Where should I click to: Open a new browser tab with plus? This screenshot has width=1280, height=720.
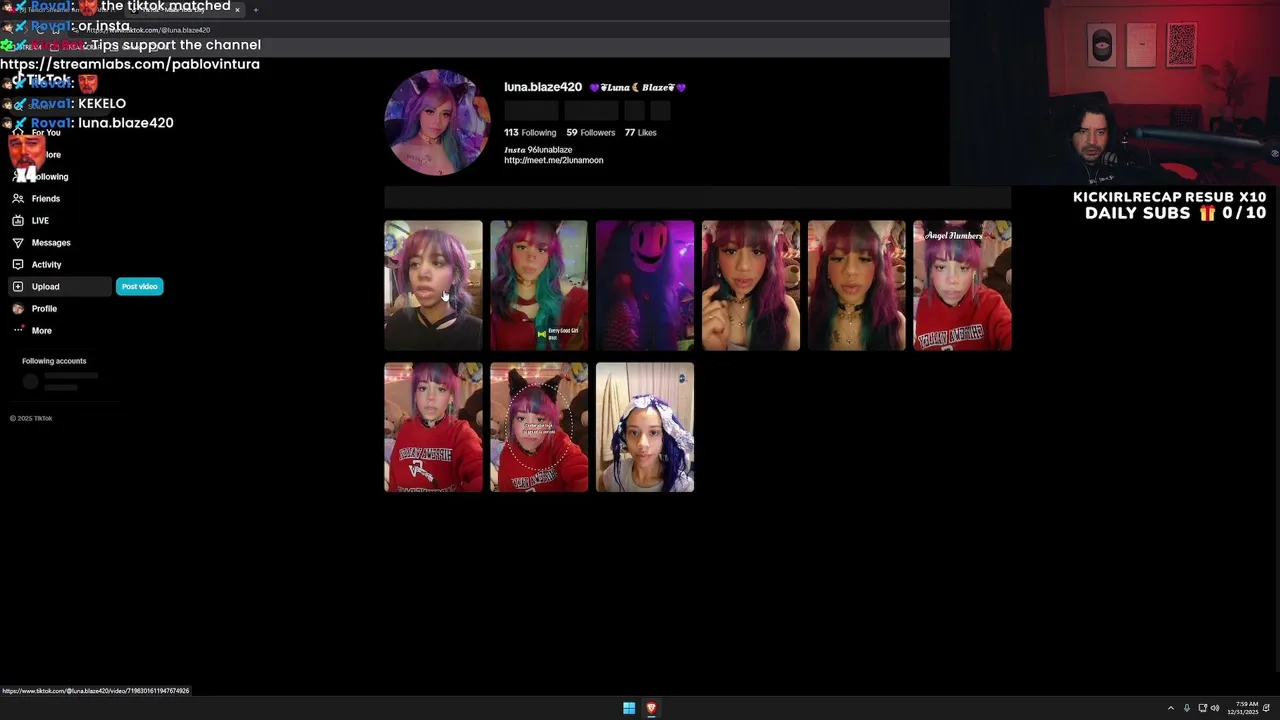point(255,10)
